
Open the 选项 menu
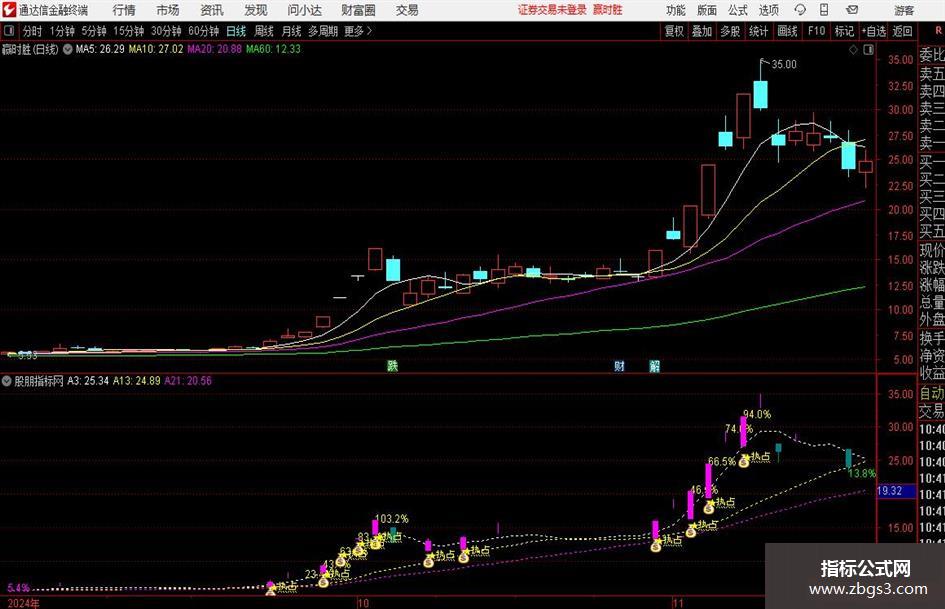point(768,10)
